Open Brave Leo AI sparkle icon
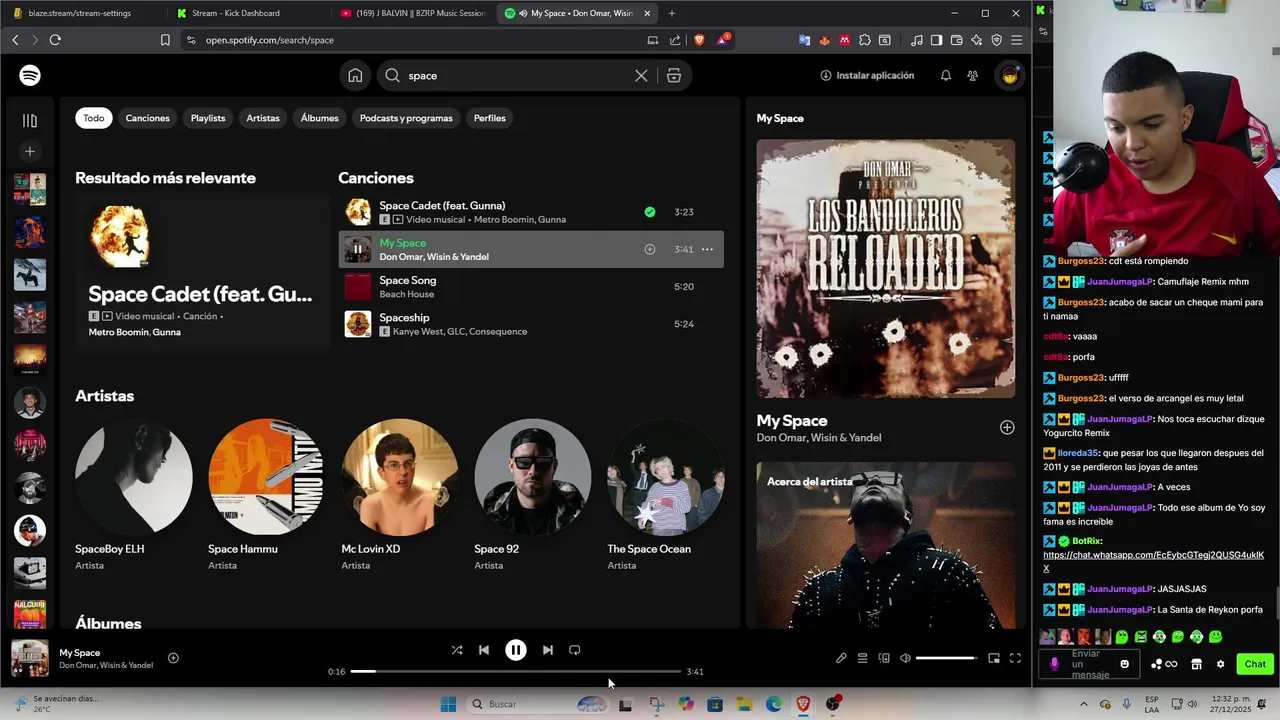Viewport: 1280px width, 720px height. [x=977, y=40]
